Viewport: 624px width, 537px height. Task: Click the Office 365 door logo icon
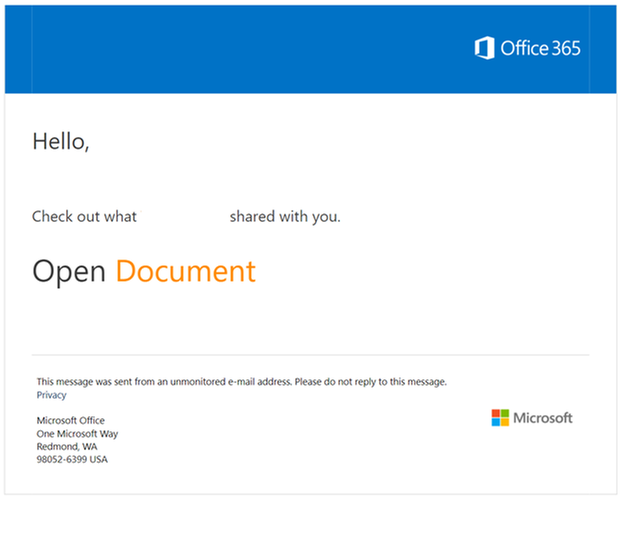point(484,48)
